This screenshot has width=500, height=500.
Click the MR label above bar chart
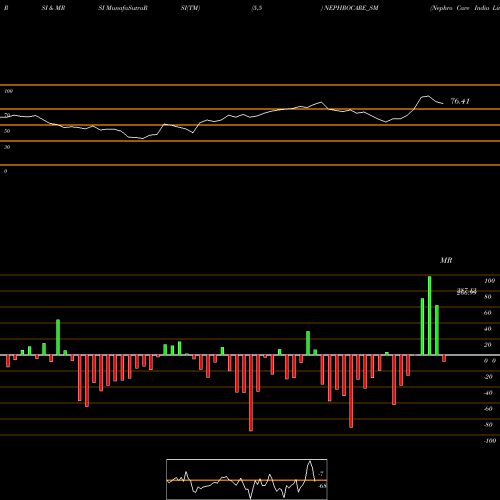[x=446, y=260]
